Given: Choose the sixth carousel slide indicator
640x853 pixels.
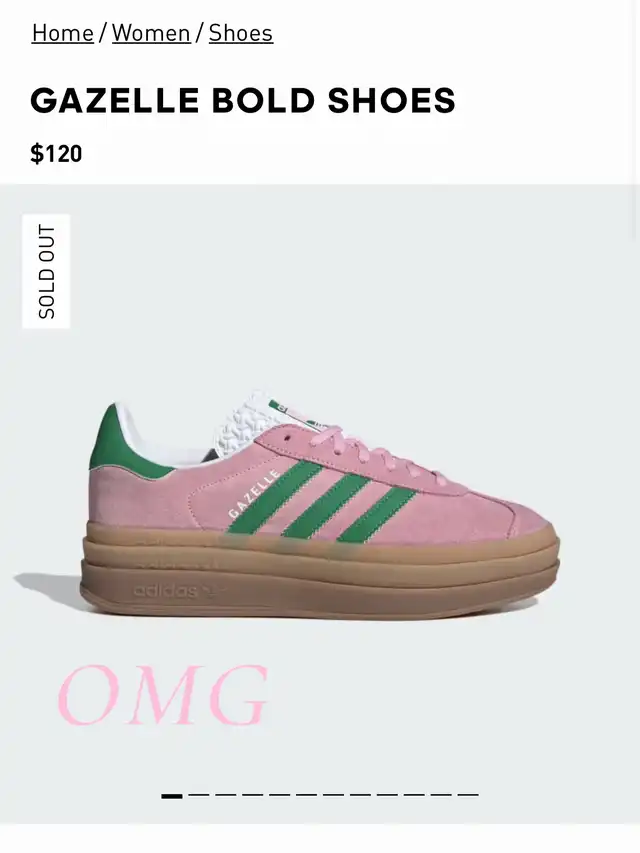Looking at the screenshot, I should (306, 795).
